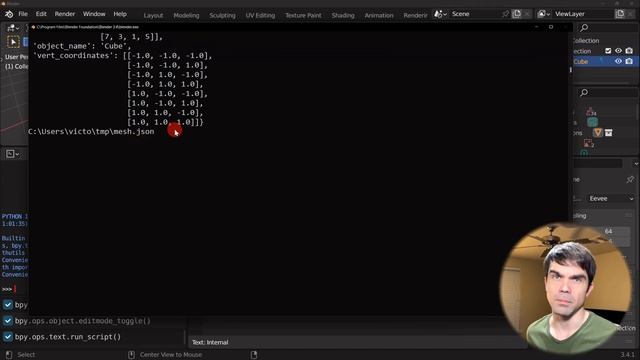Click the Text: Internal label

(x=210, y=342)
